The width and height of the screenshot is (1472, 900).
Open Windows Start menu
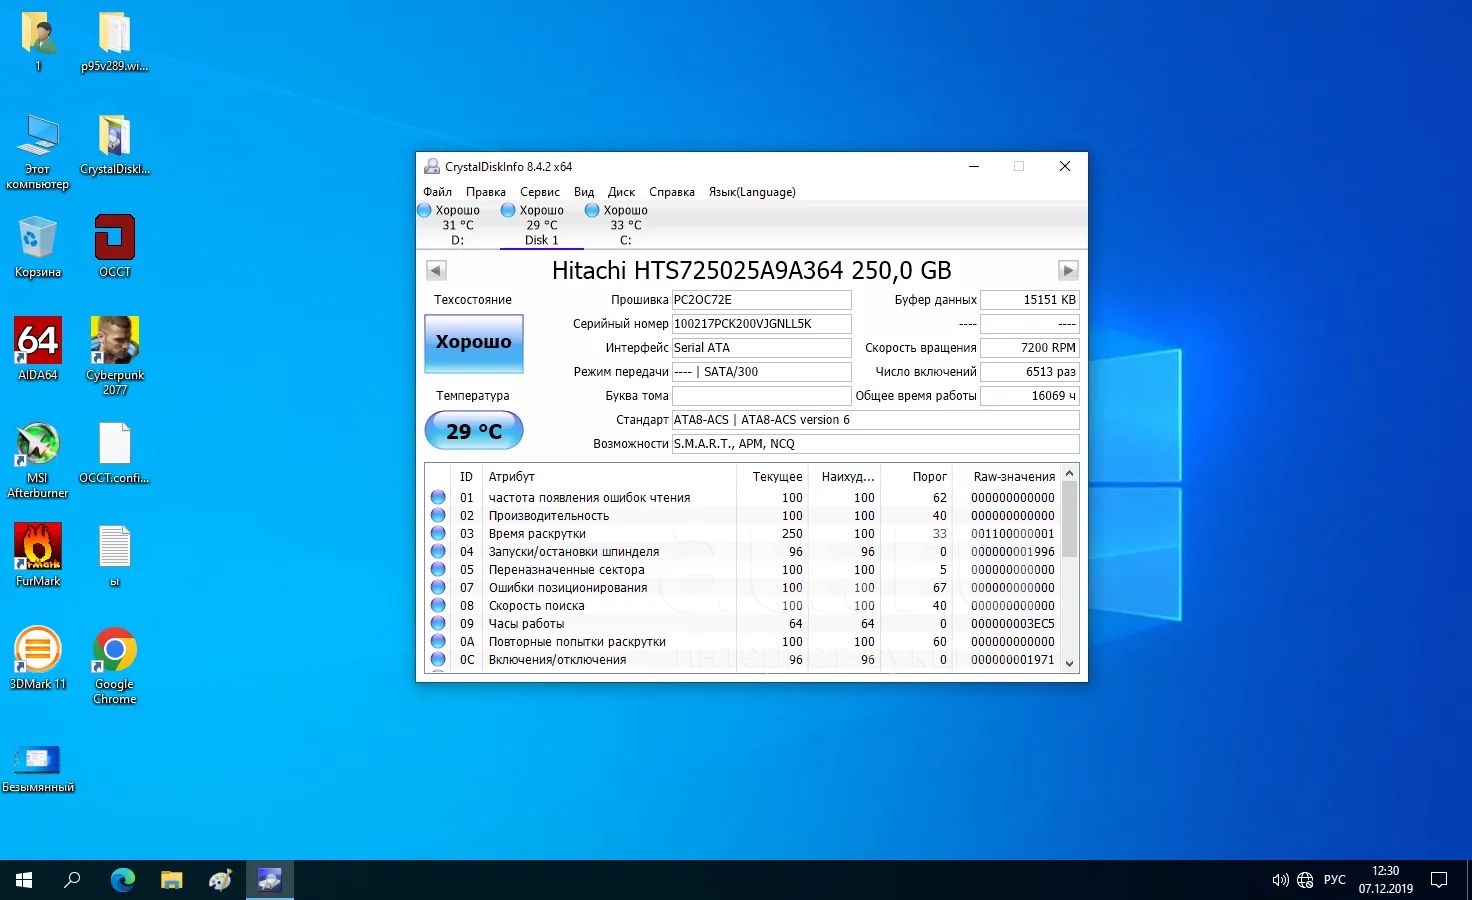pyautogui.click(x=24, y=880)
